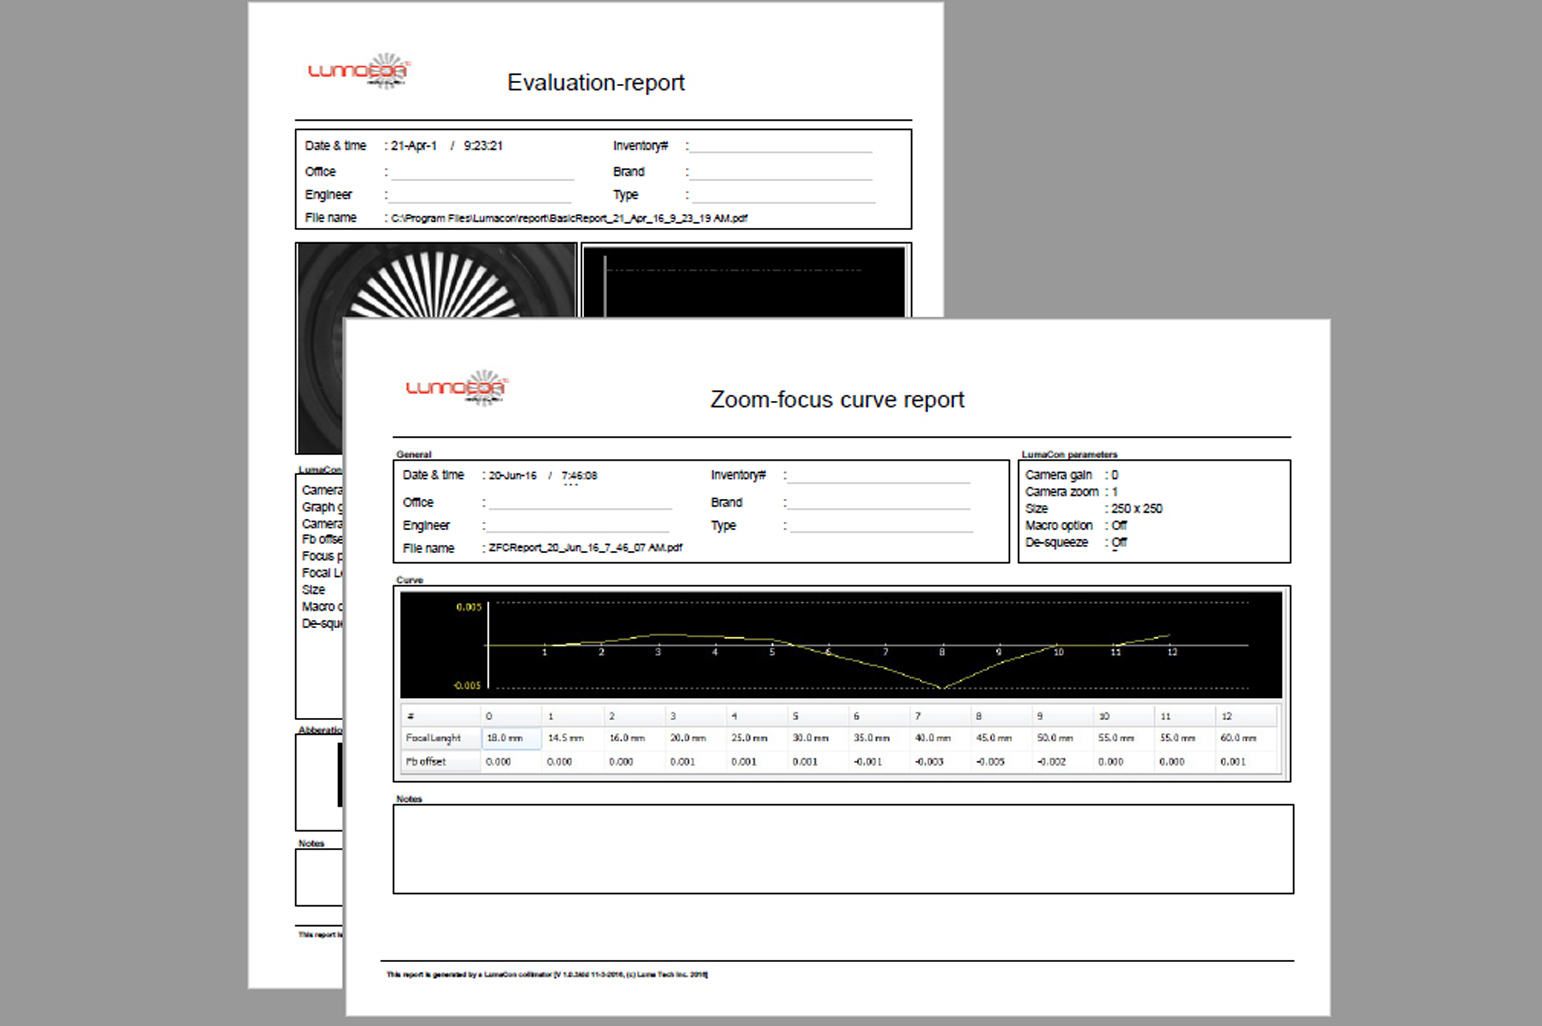Image resolution: width=1542 pixels, height=1026 pixels.
Task: Click the Inventory# field on the Evaluation-report
Action: coord(781,146)
